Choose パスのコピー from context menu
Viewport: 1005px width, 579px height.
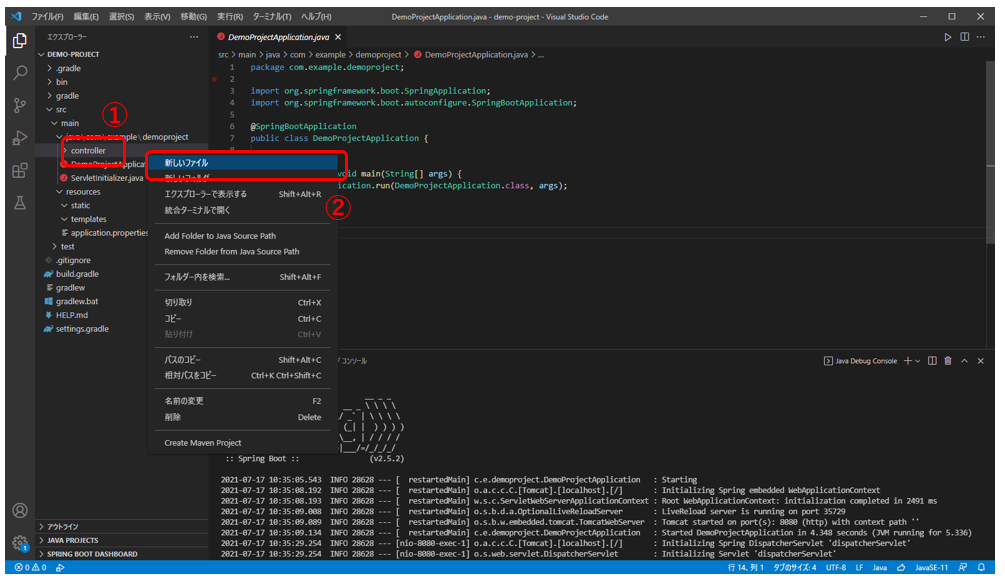[242, 360]
